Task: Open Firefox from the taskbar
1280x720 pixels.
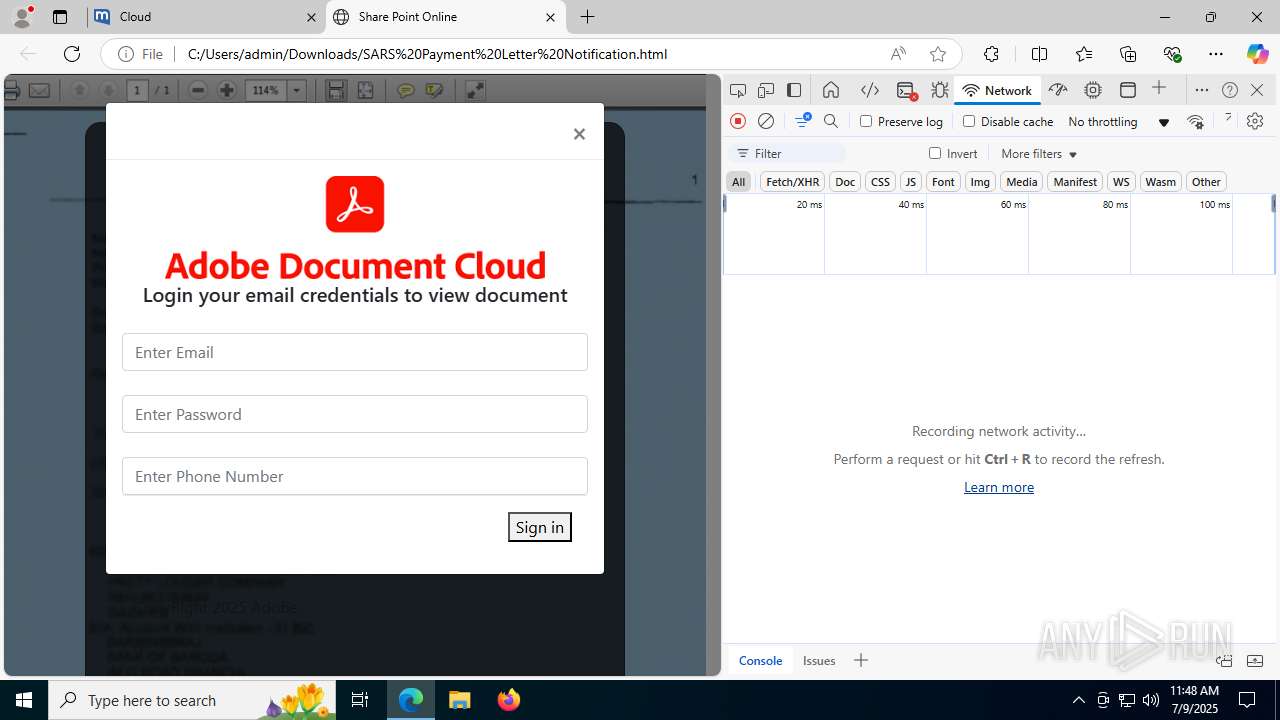Action: [509, 700]
